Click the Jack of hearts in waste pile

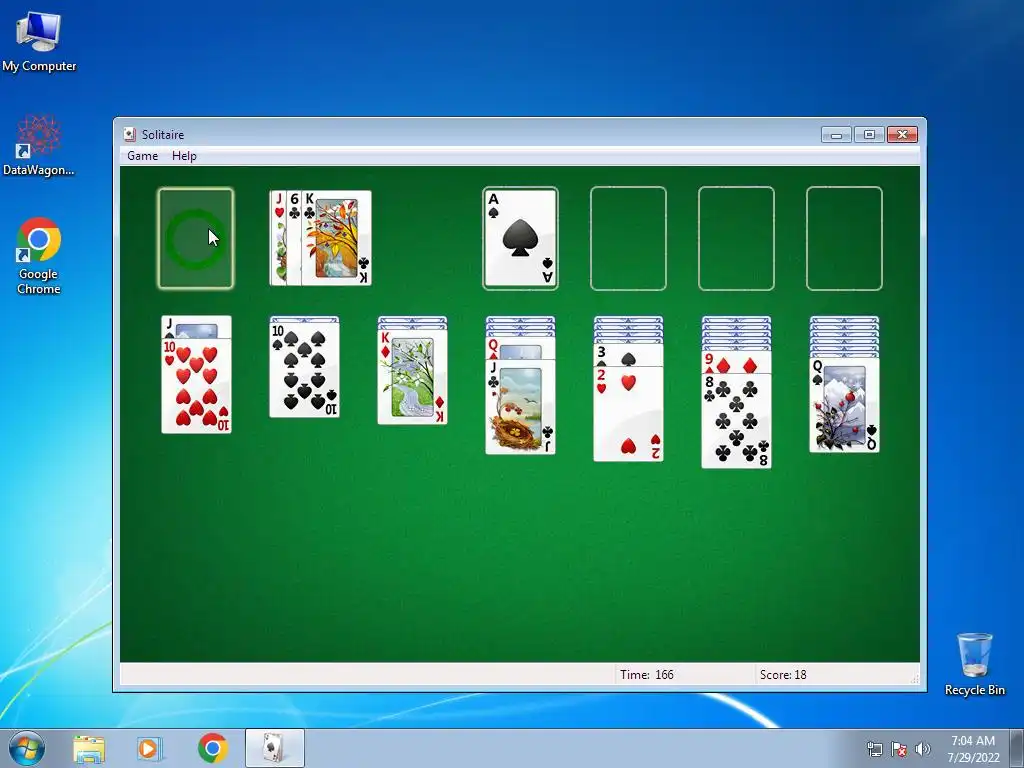[278, 238]
